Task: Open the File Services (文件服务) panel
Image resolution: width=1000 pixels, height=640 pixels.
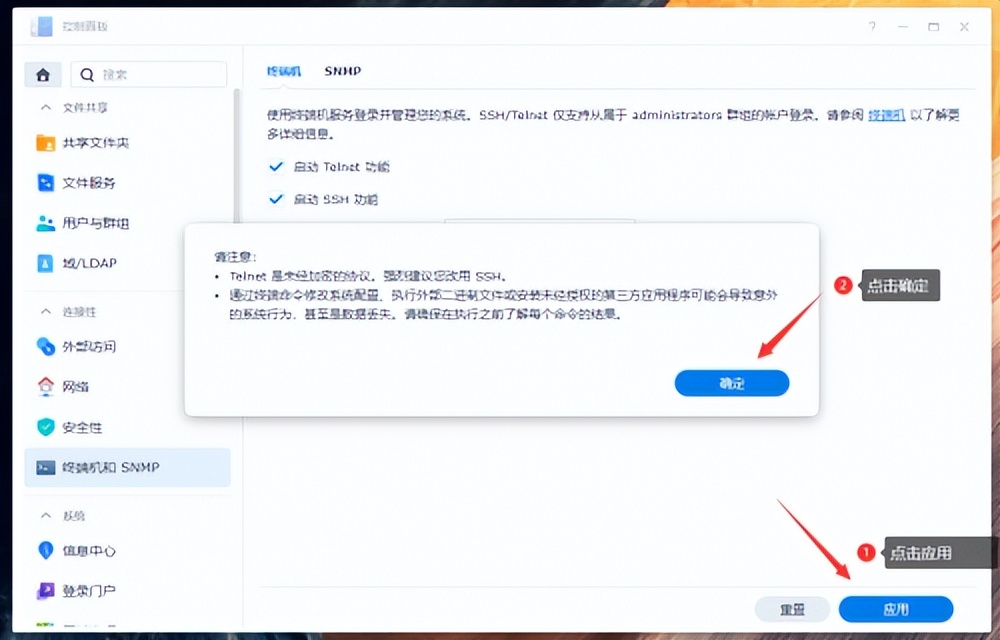Action: pyautogui.click(x=92, y=182)
